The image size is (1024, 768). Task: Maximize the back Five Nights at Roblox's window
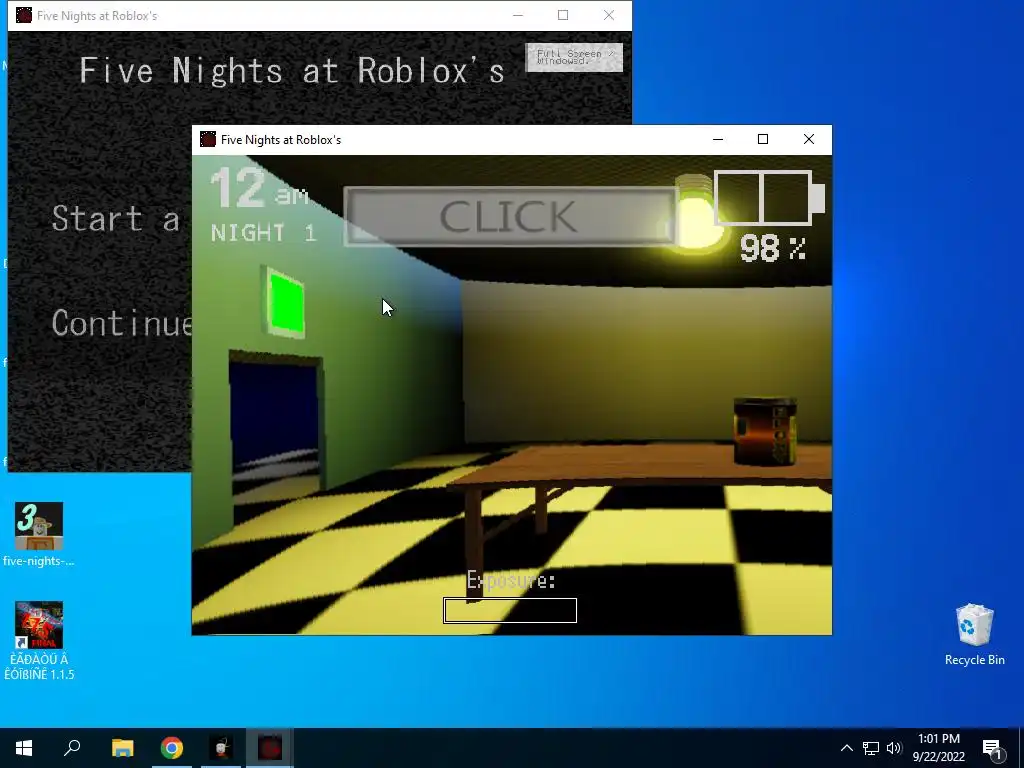tap(563, 15)
